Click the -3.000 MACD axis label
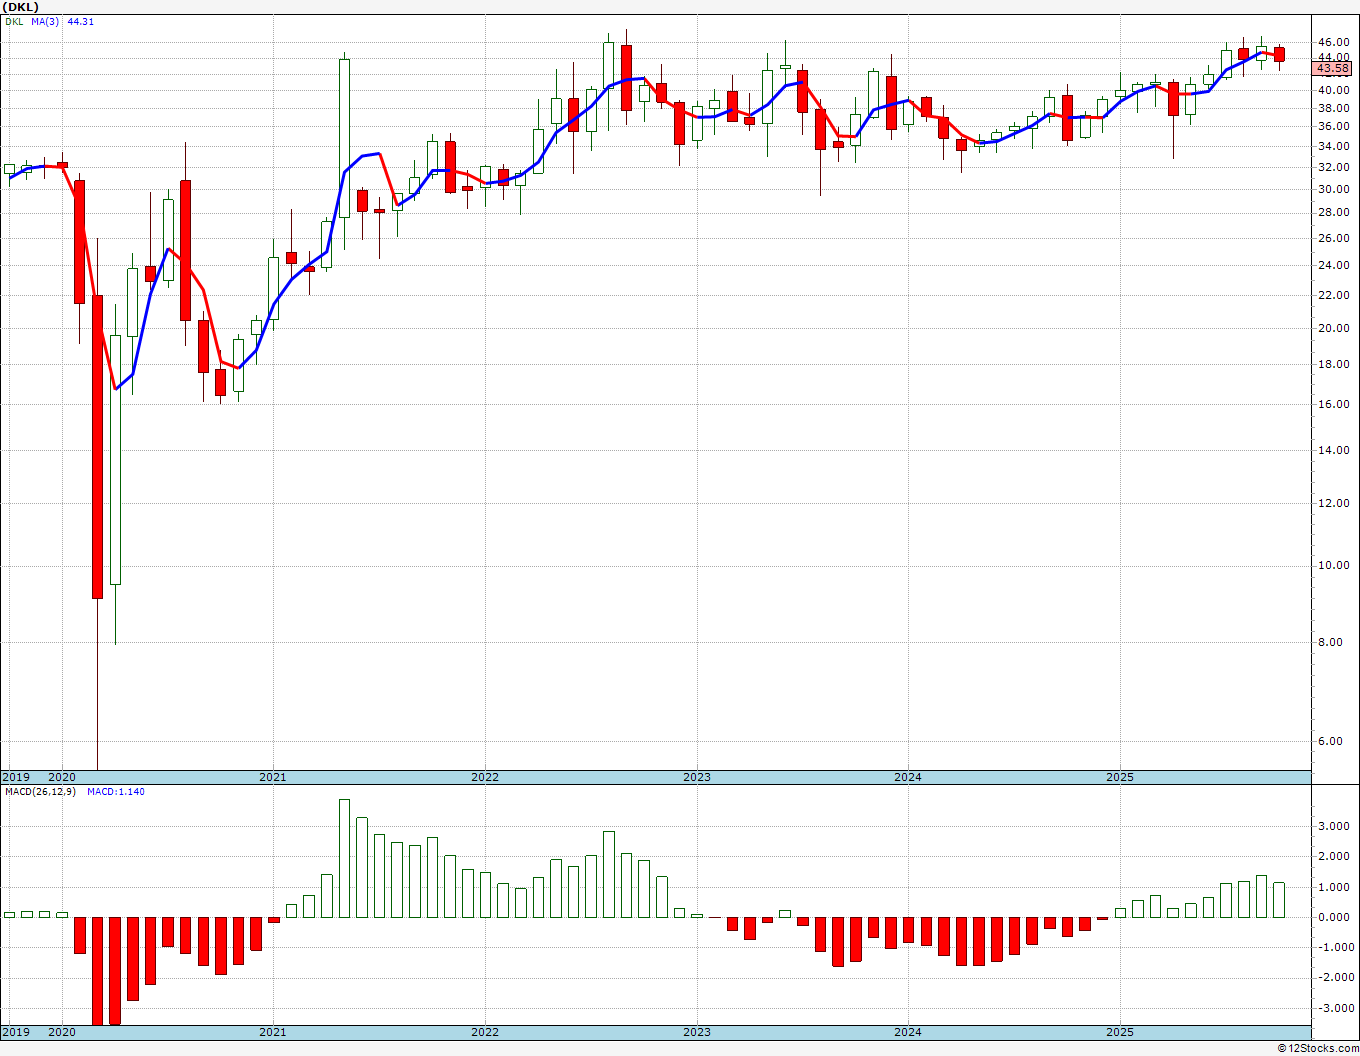This screenshot has width=1360, height=1056. click(1334, 1009)
